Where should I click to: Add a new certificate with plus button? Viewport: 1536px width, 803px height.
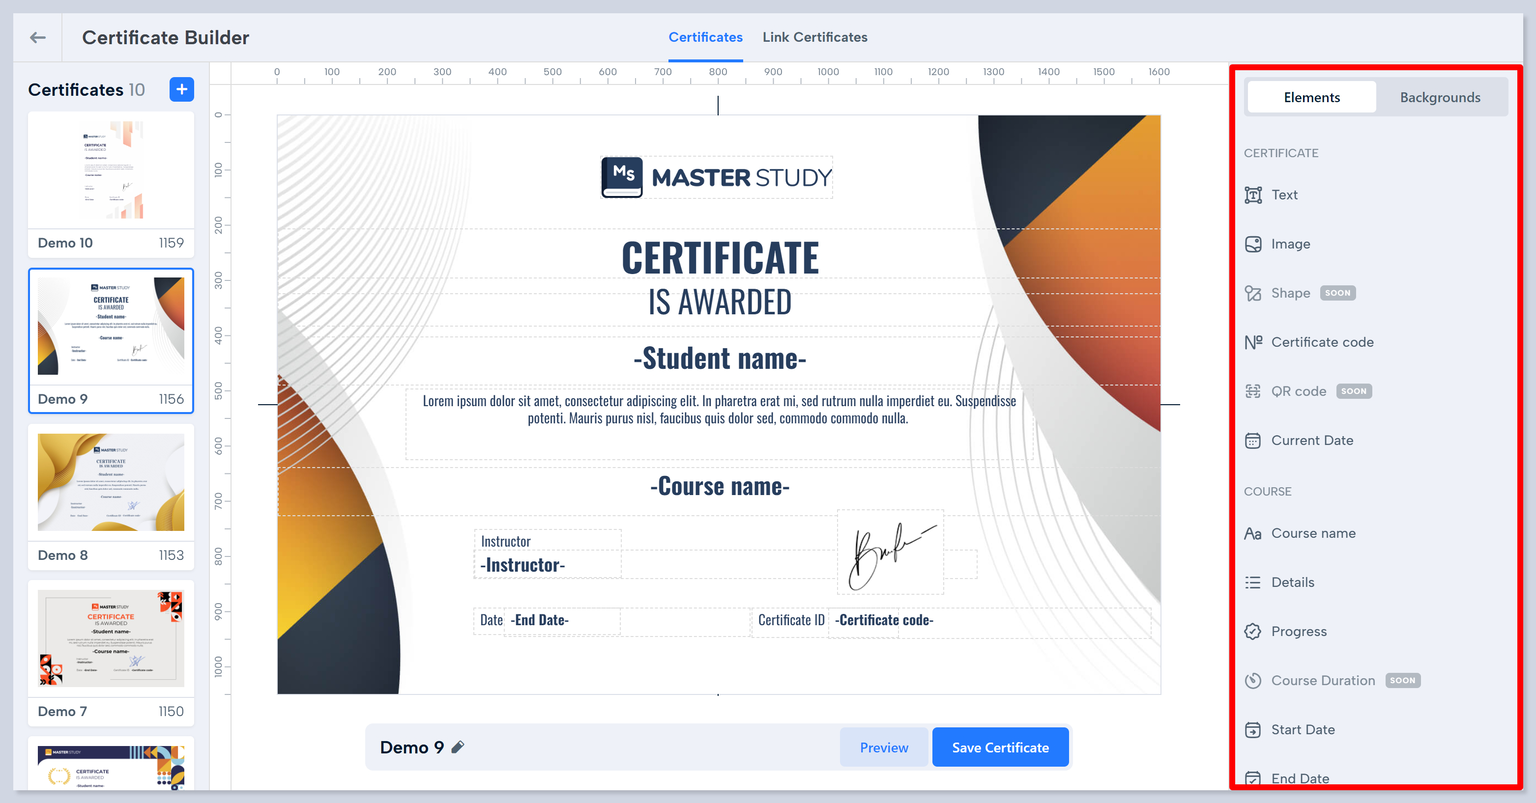[181, 89]
